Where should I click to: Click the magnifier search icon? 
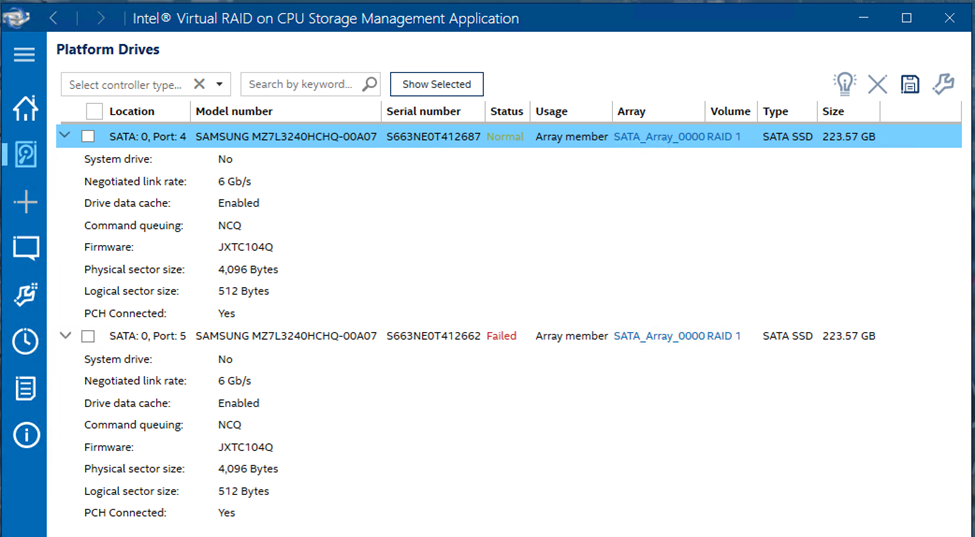click(x=369, y=84)
